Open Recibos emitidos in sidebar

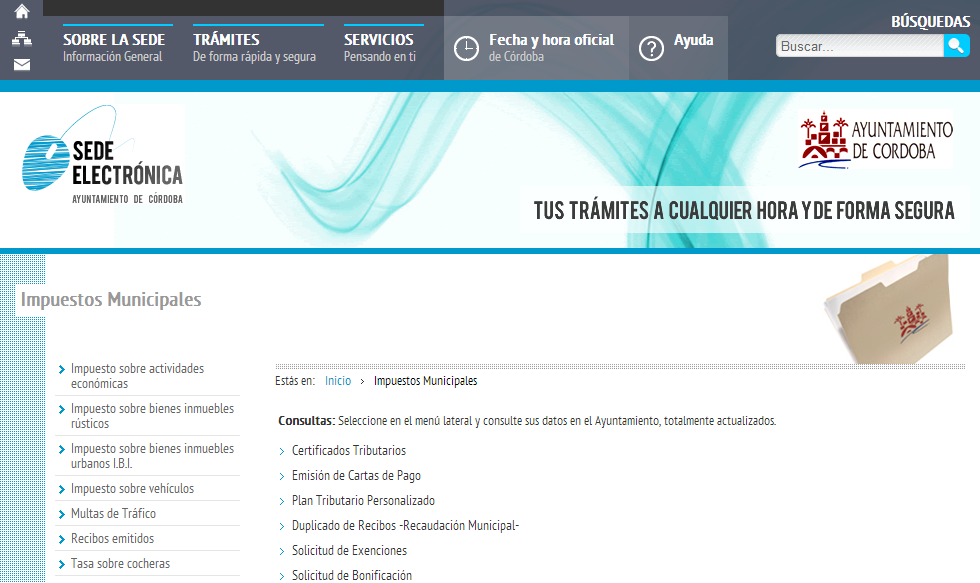point(112,538)
